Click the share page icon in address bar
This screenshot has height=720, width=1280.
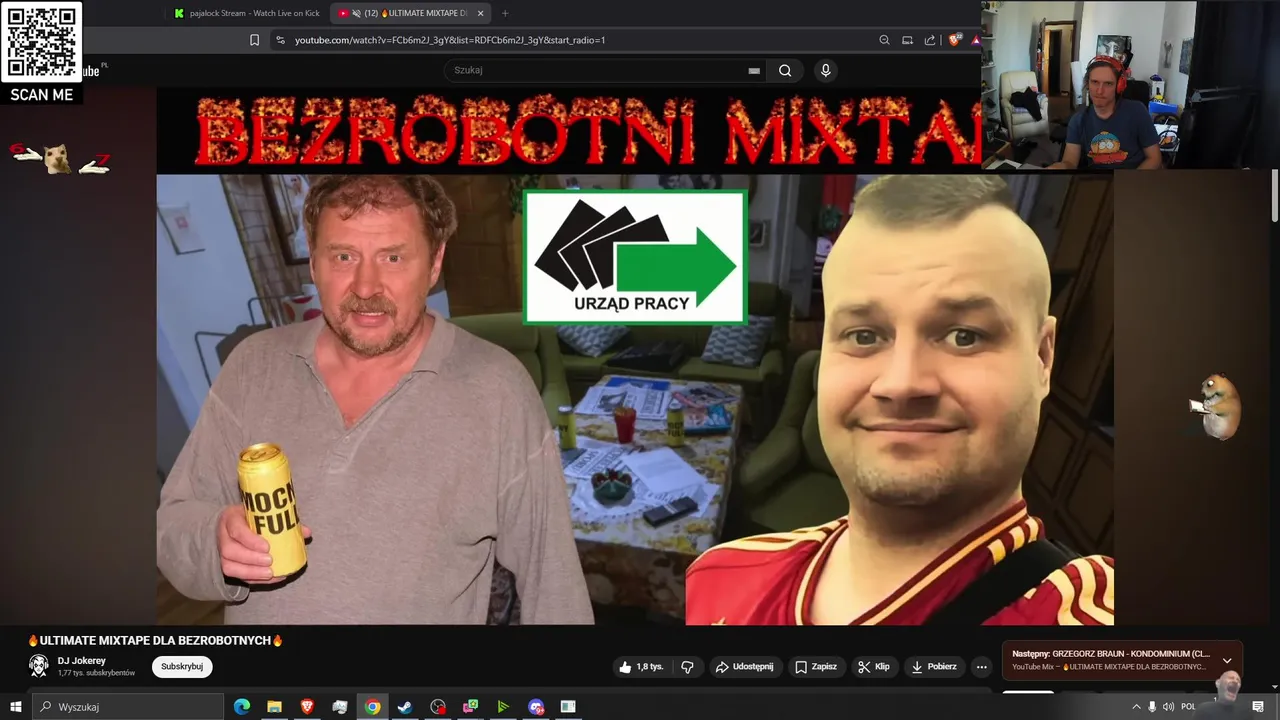(x=930, y=40)
